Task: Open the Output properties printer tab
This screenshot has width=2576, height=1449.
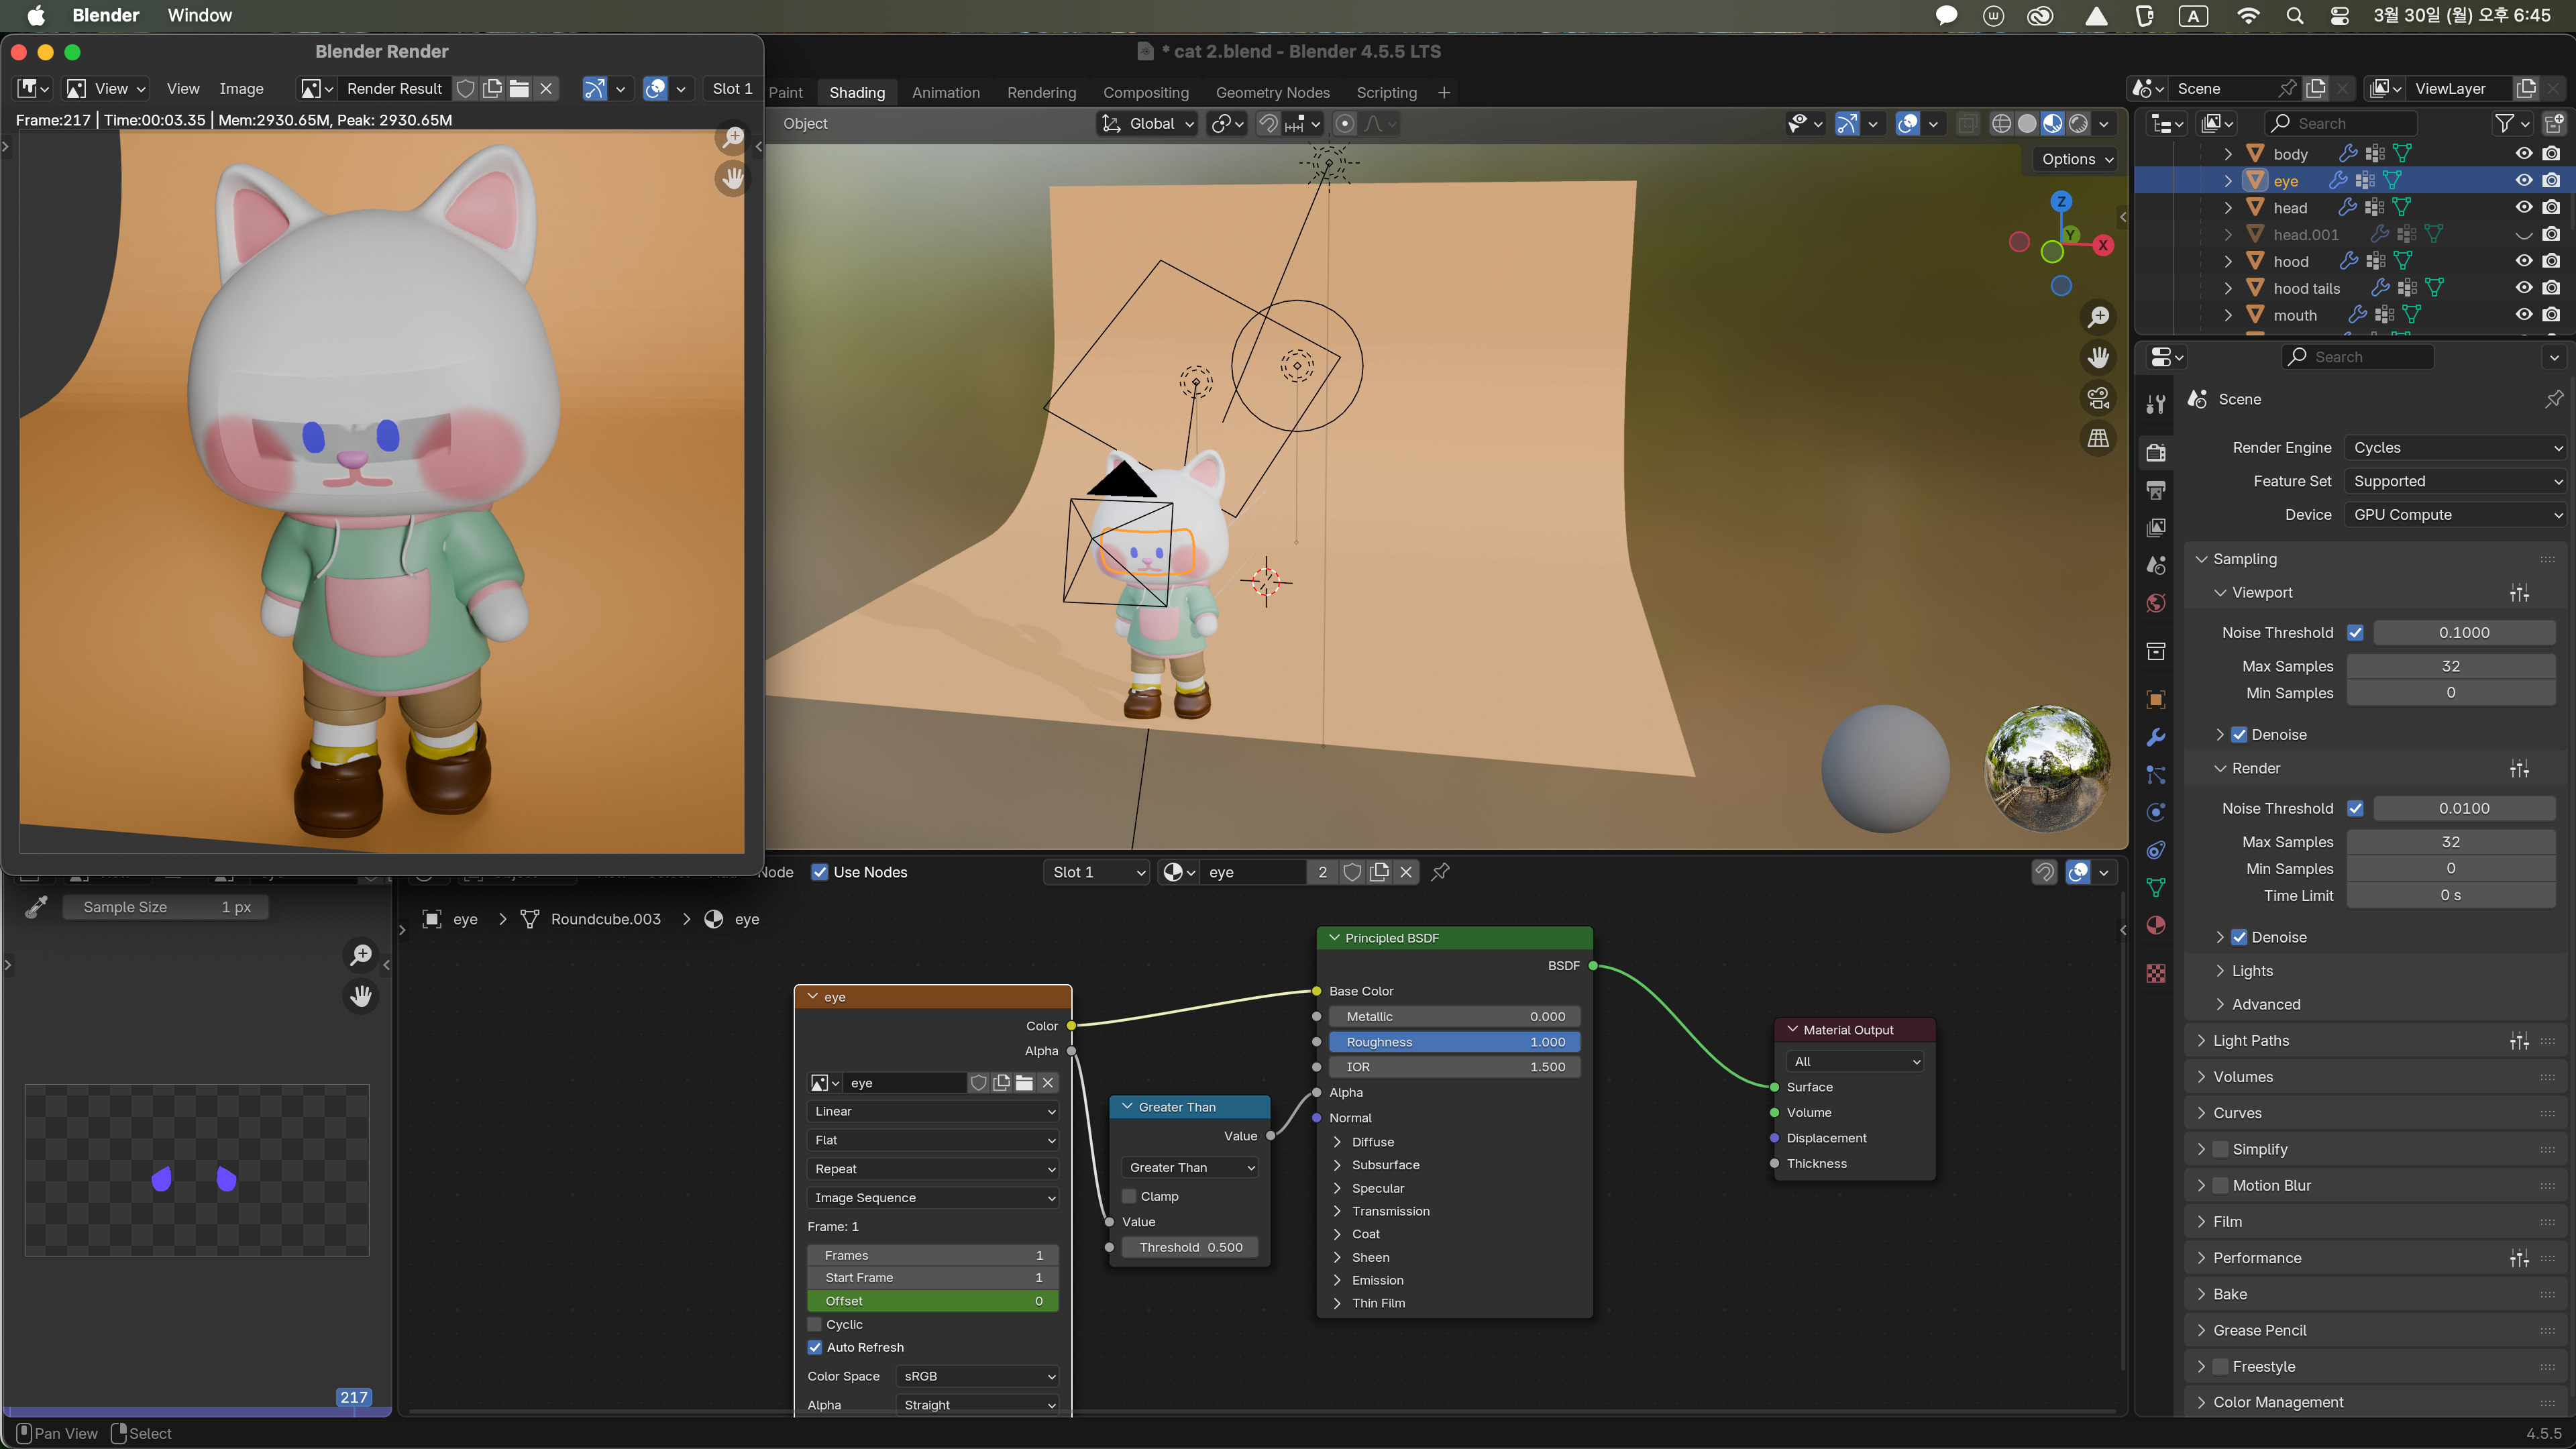Action: coord(2156,490)
